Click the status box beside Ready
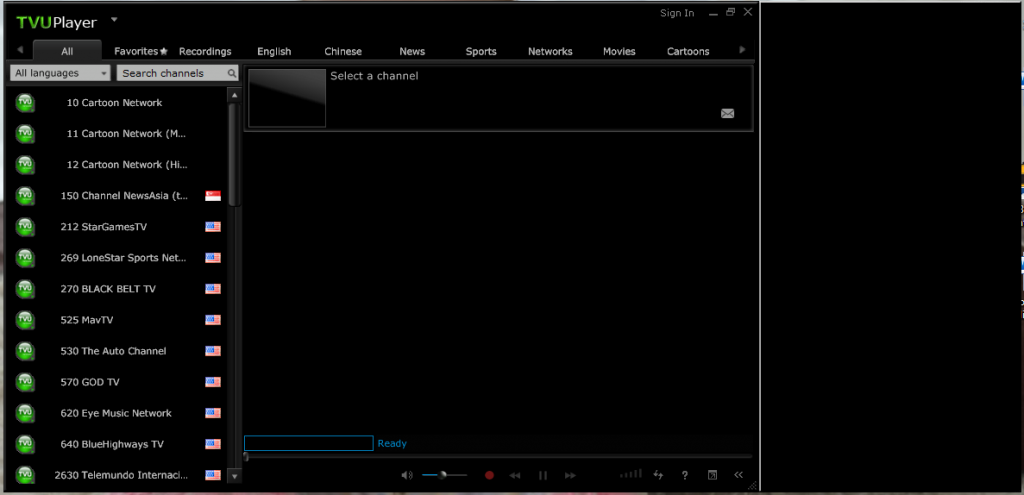 pyautogui.click(x=308, y=443)
